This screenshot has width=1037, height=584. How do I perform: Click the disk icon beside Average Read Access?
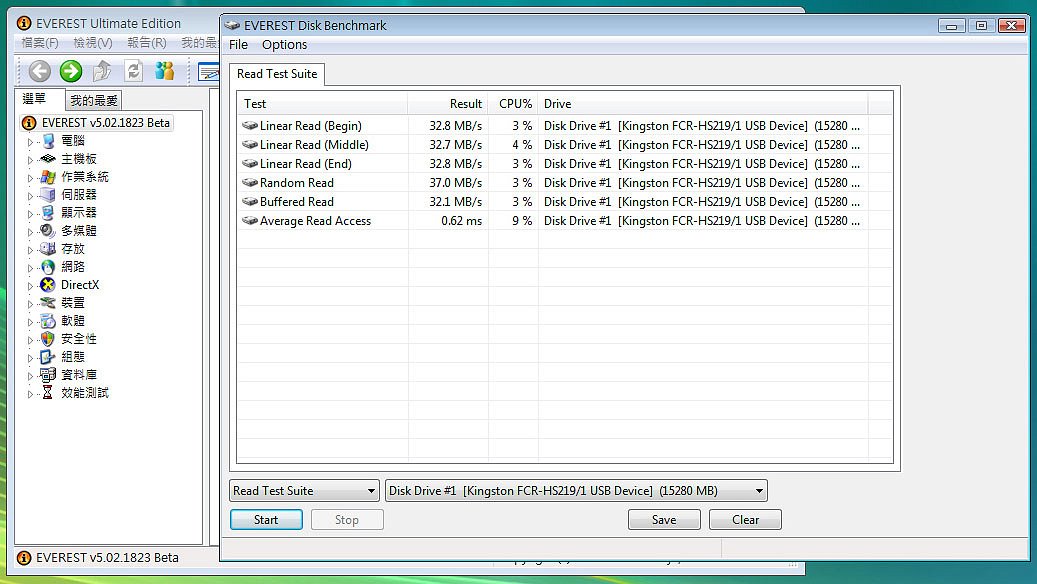pyautogui.click(x=250, y=221)
